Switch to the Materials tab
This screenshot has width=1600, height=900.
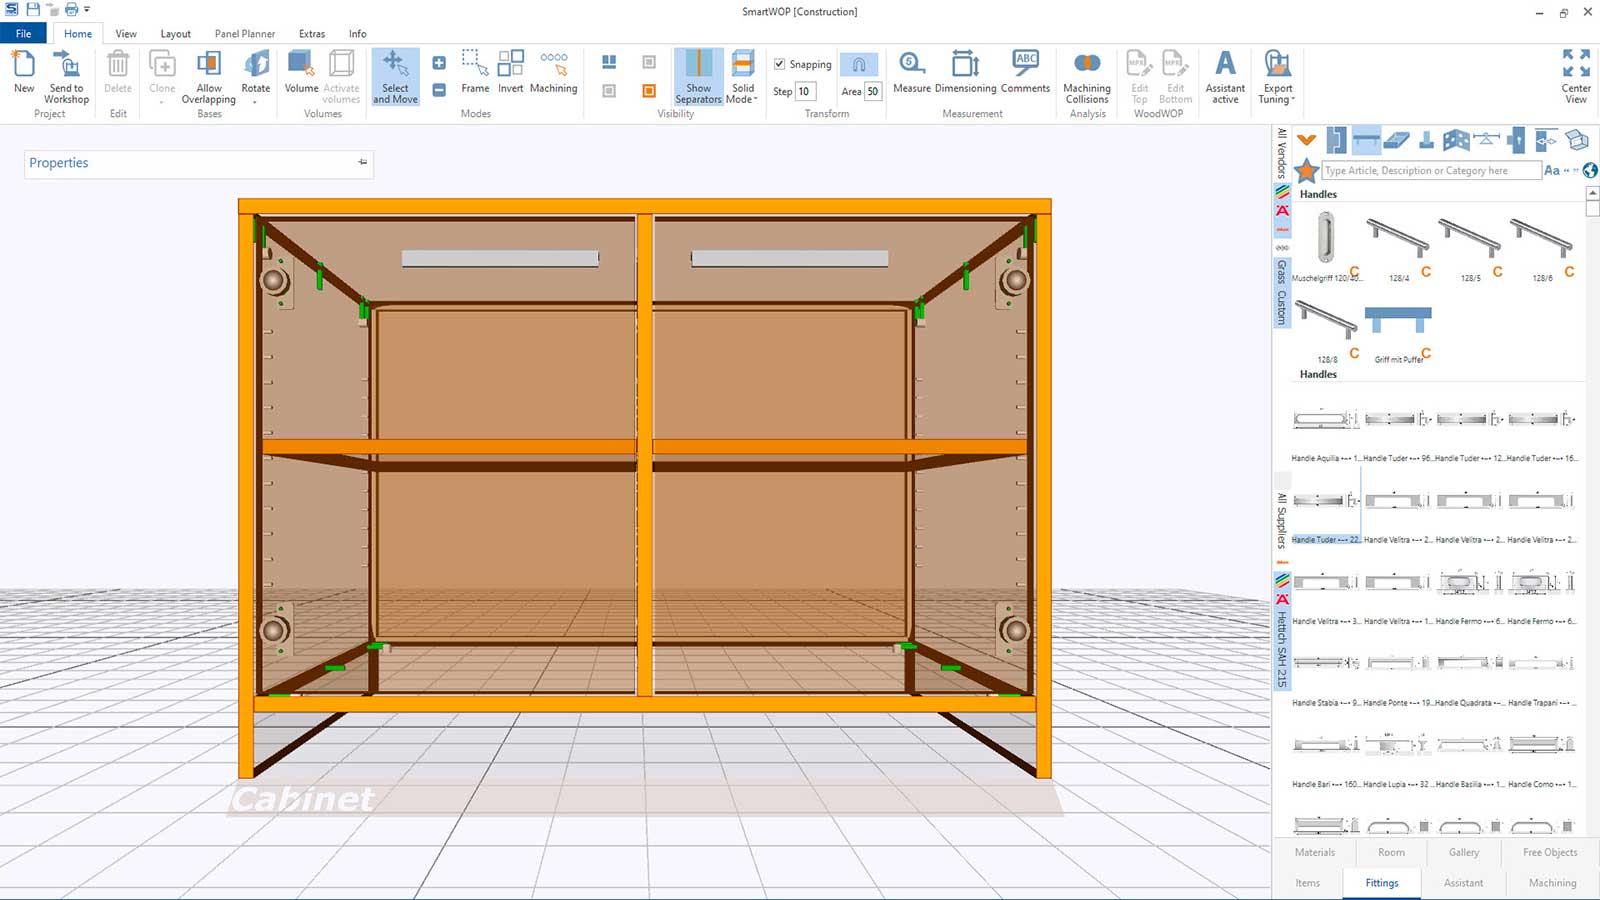coord(1314,852)
